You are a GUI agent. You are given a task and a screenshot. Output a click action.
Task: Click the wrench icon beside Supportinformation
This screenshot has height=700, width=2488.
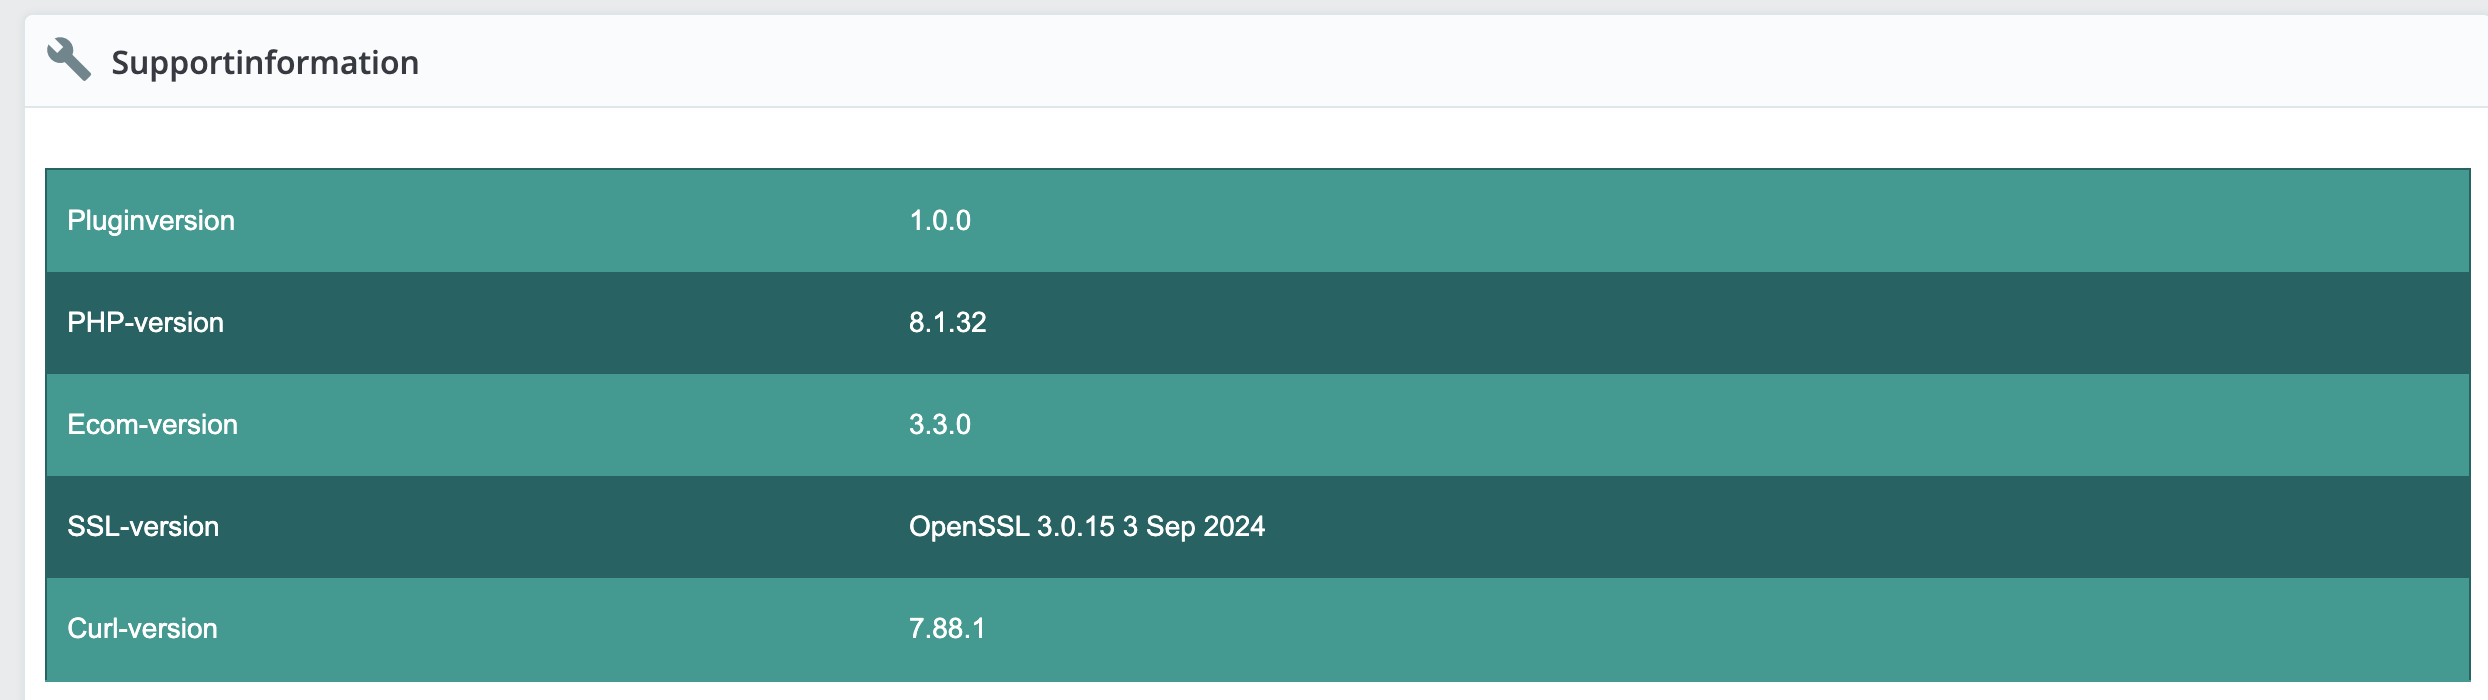[x=69, y=59]
